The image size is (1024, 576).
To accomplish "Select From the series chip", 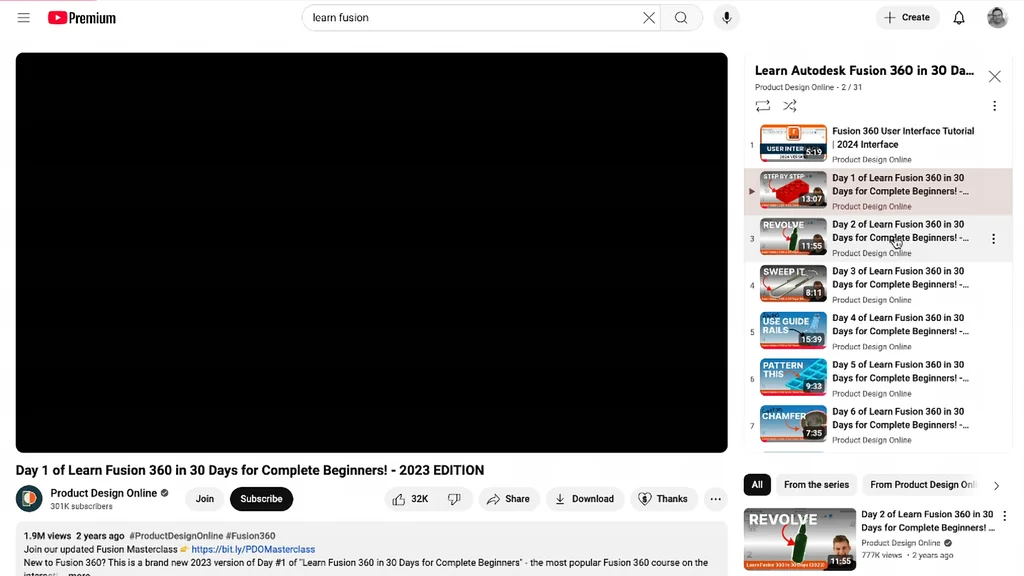I will tap(816, 485).
